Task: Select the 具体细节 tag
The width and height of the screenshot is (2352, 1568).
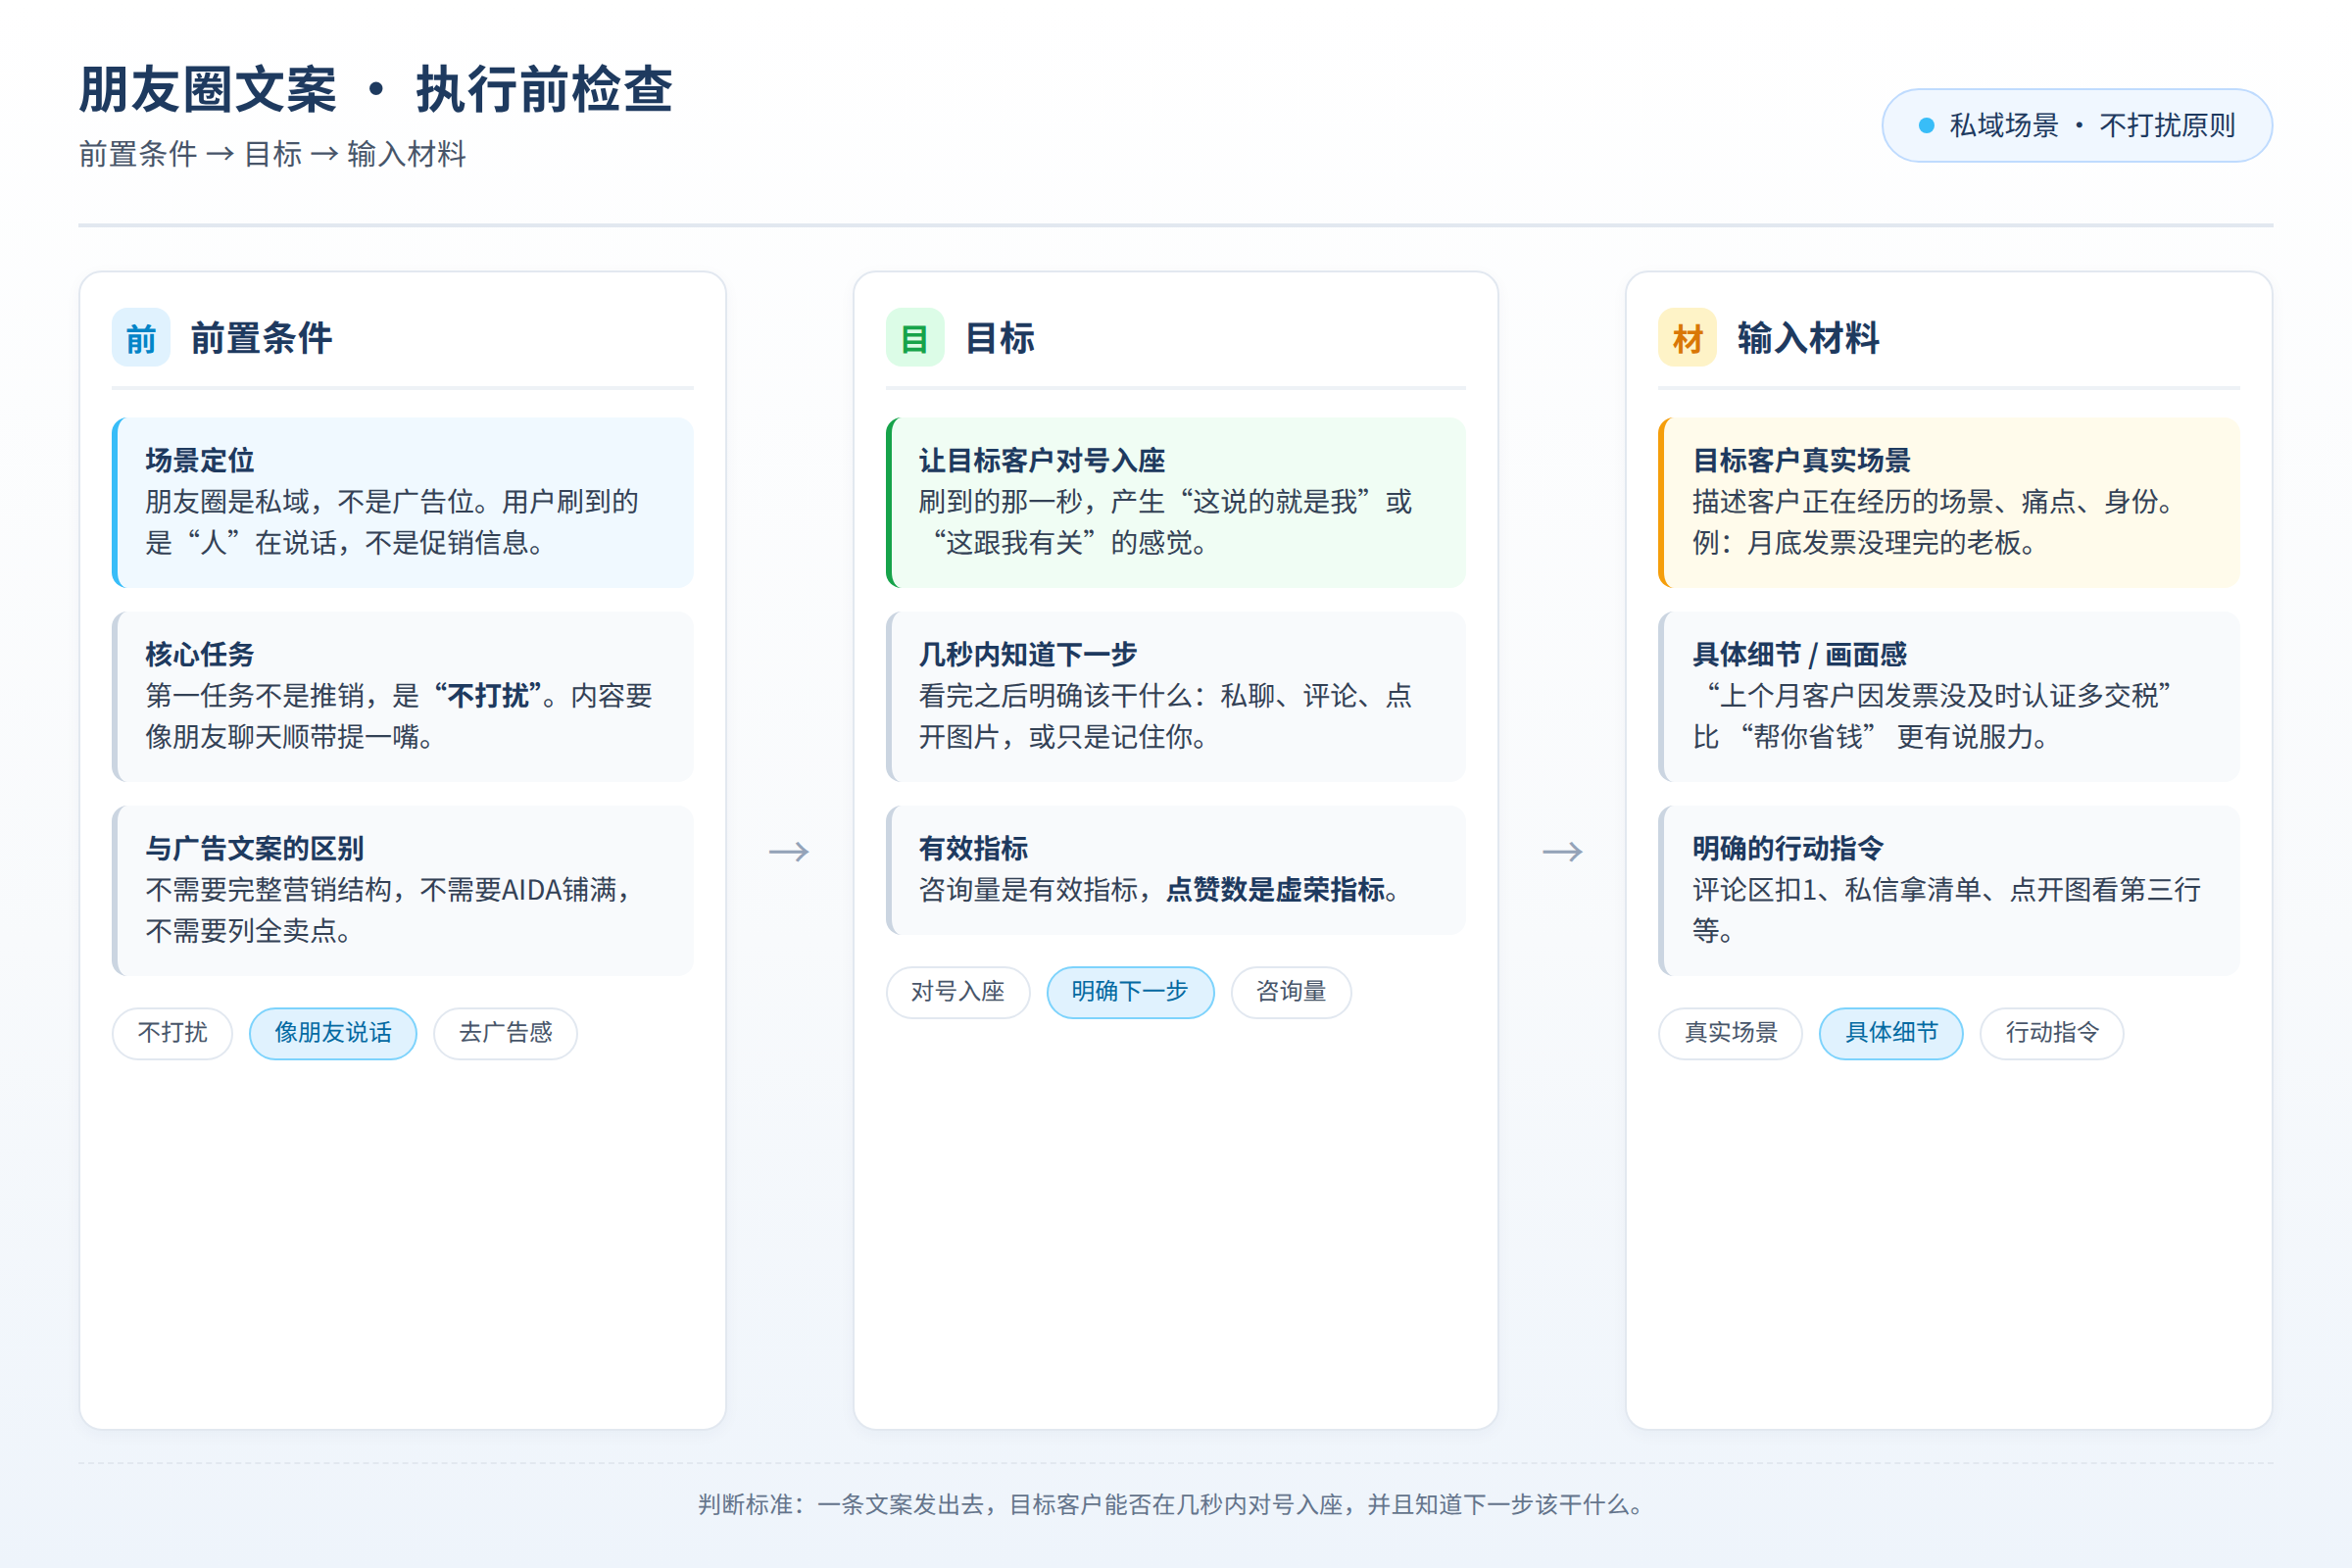Action: pyautogui.click(x=1891, y=1033)
